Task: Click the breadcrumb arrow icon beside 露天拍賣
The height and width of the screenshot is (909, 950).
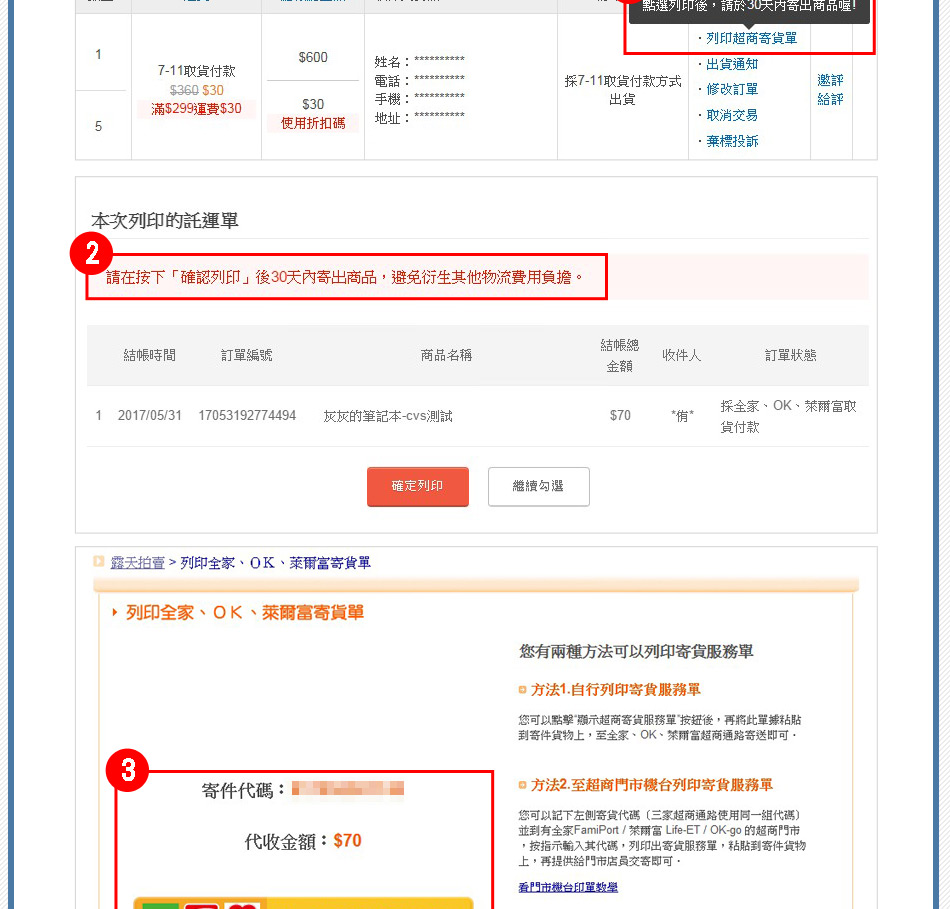Action: tap(99, 561)
